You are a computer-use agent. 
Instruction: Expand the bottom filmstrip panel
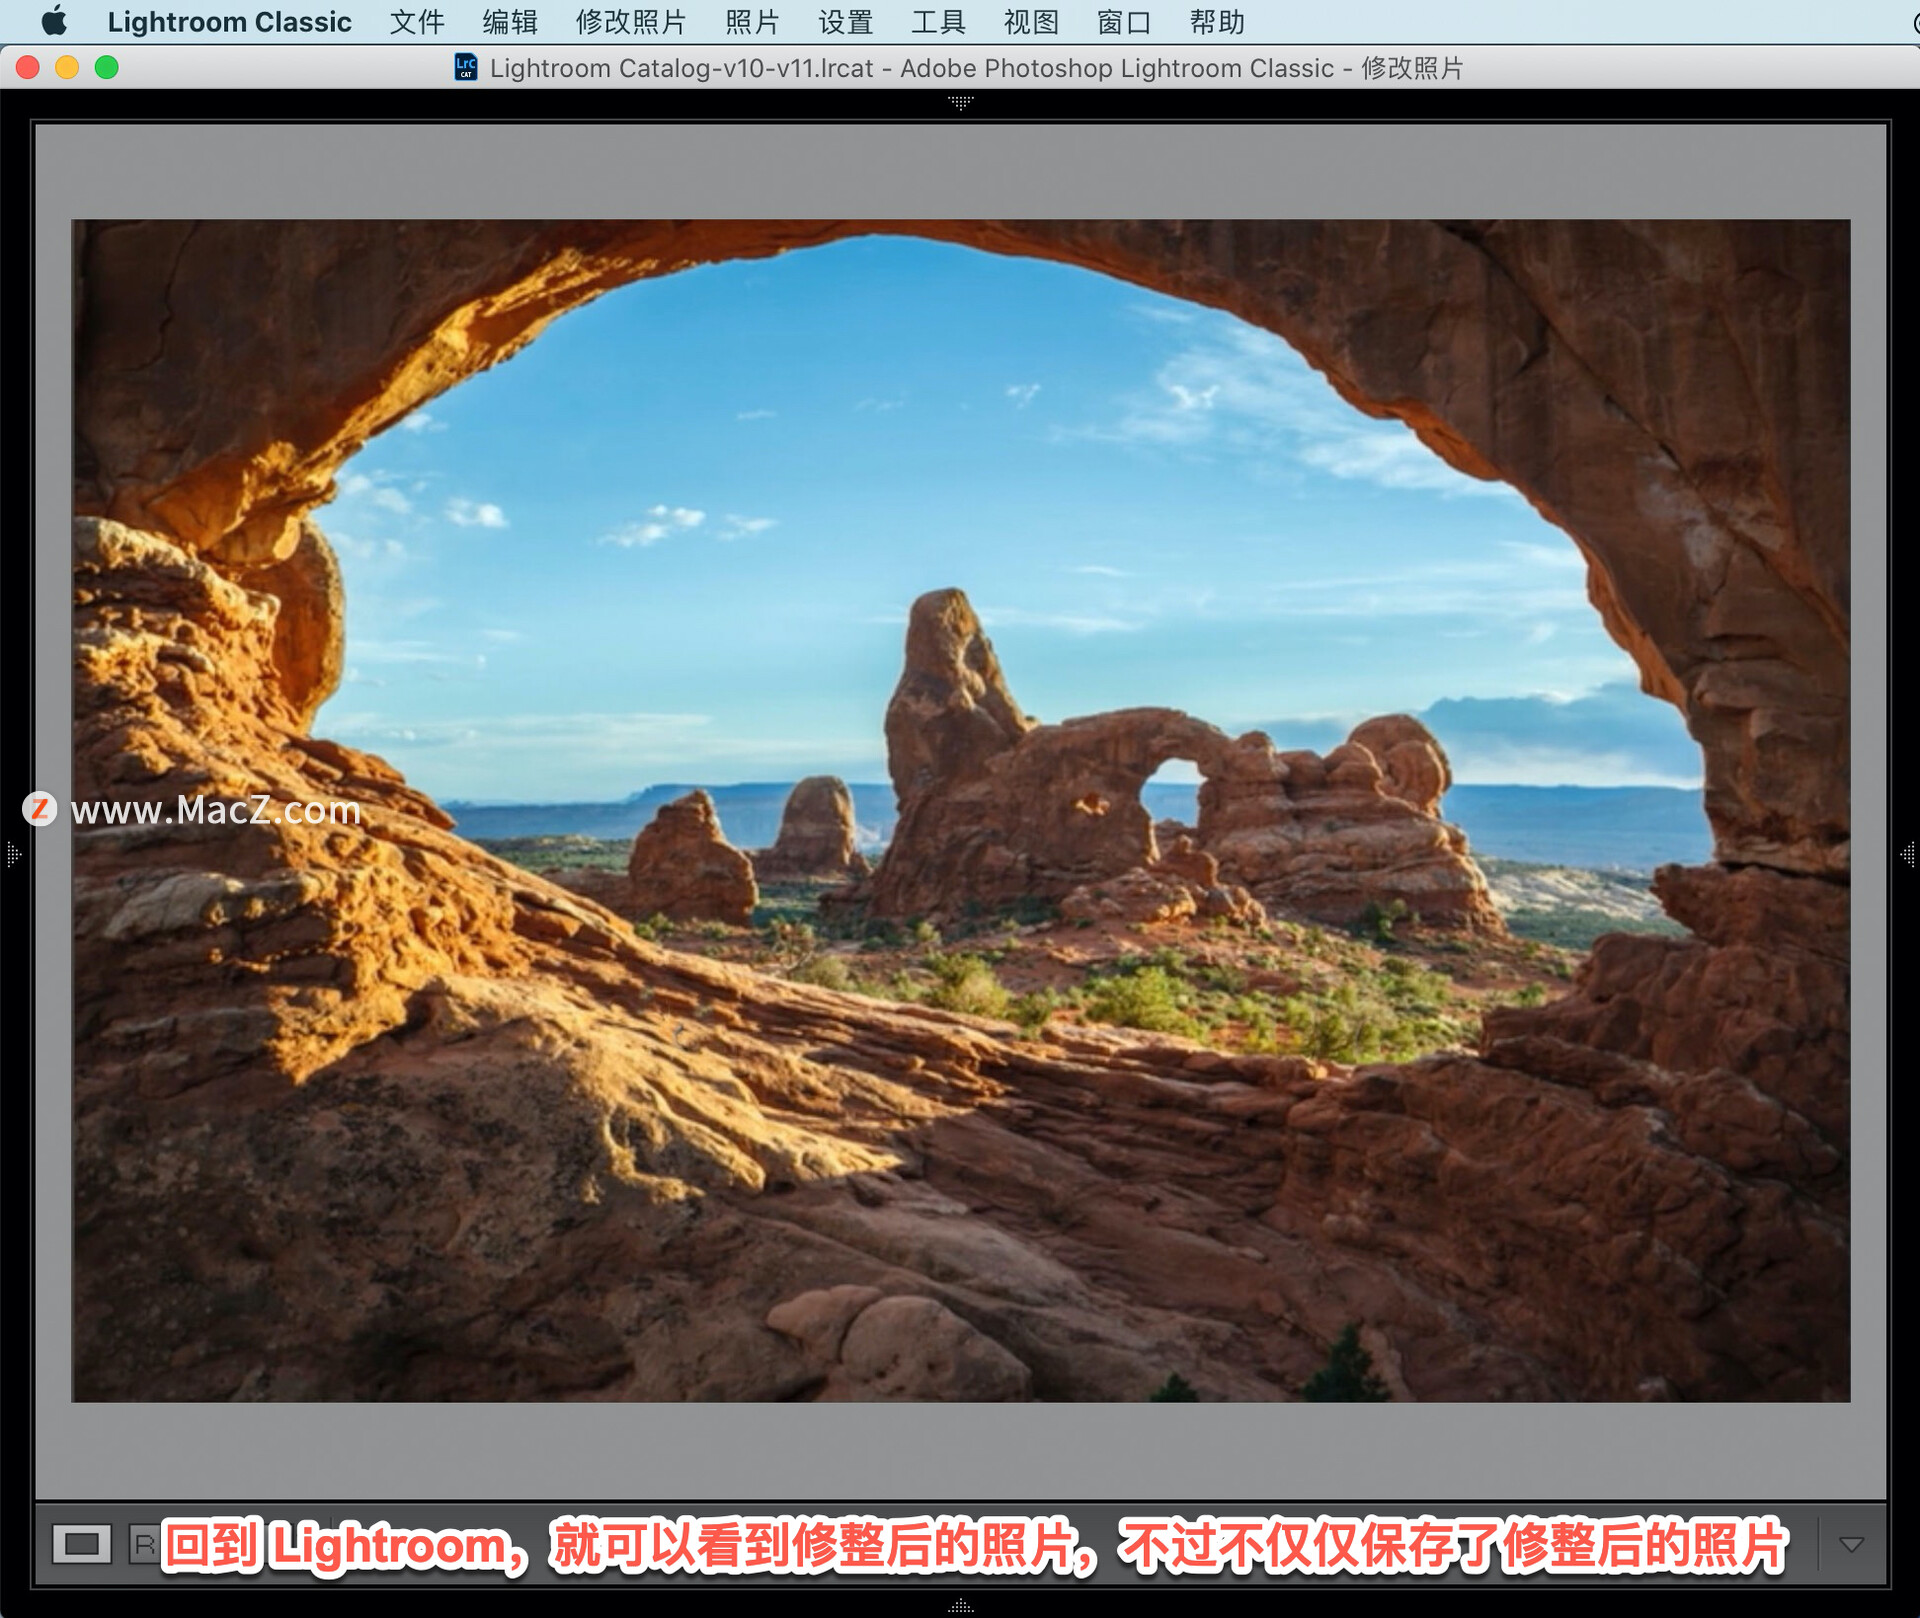[960, 1606]
